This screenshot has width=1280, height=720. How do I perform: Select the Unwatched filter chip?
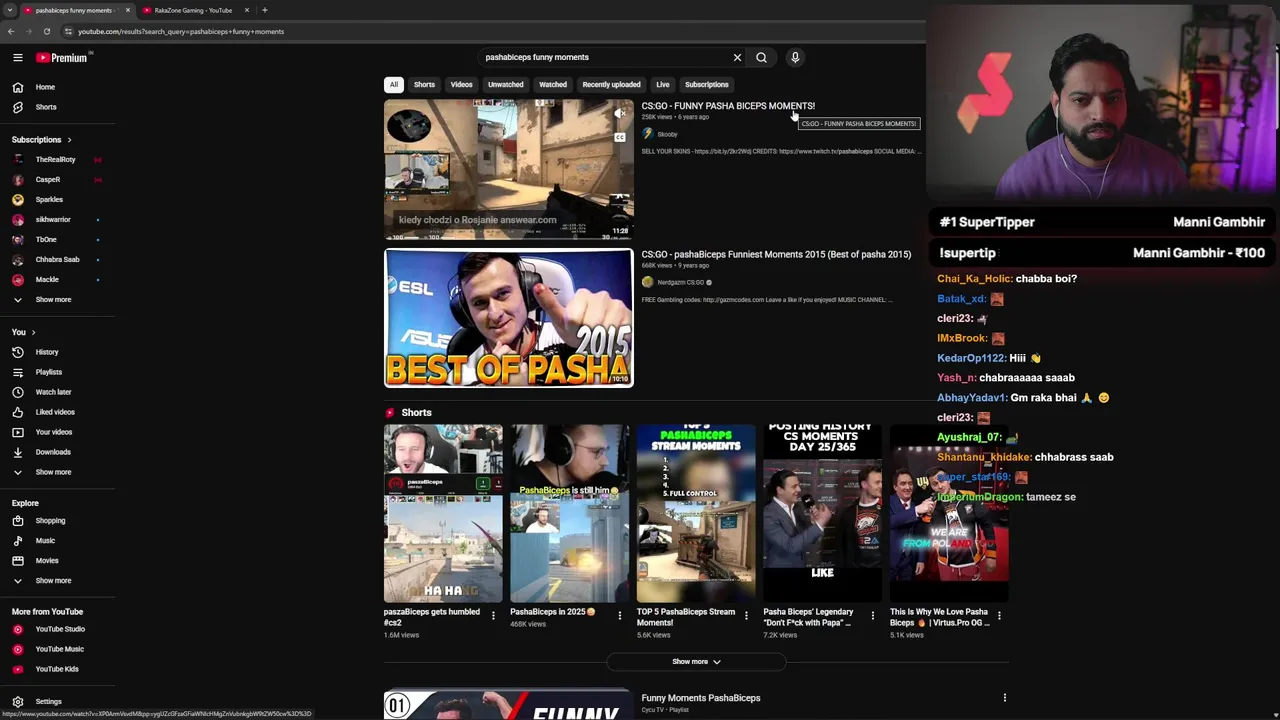[505, 85]
